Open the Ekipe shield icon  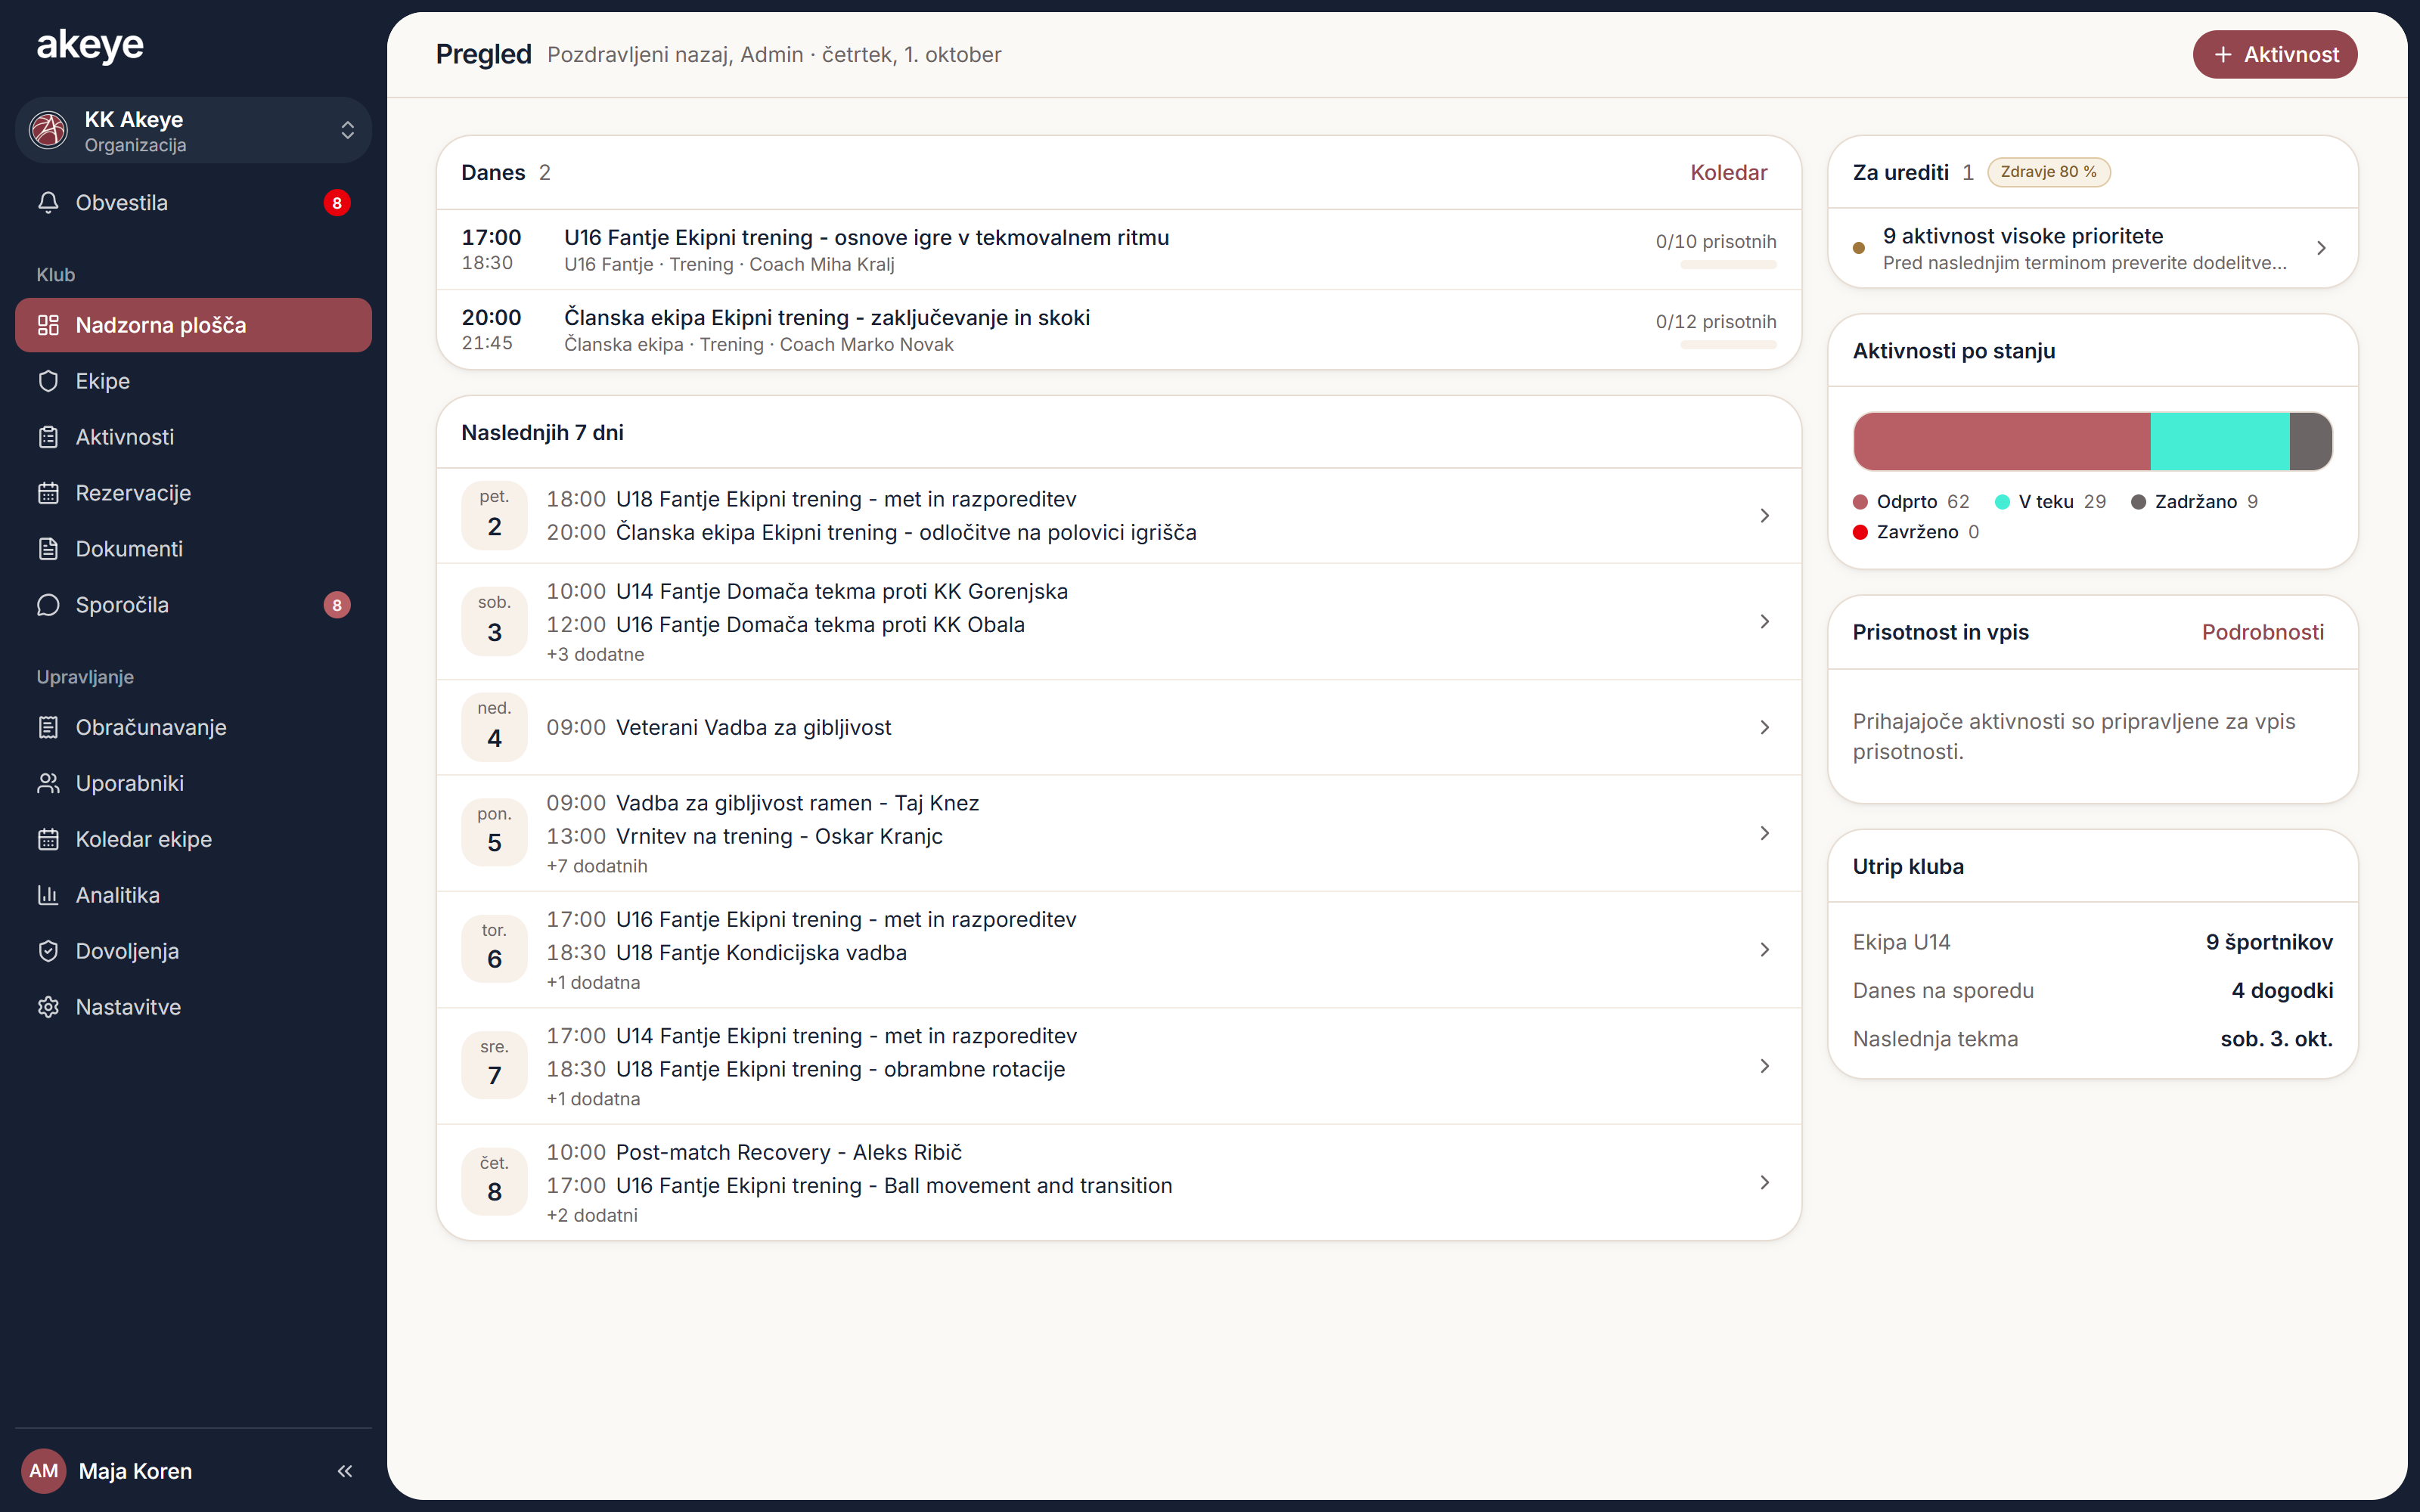click(x=48, y=381)
